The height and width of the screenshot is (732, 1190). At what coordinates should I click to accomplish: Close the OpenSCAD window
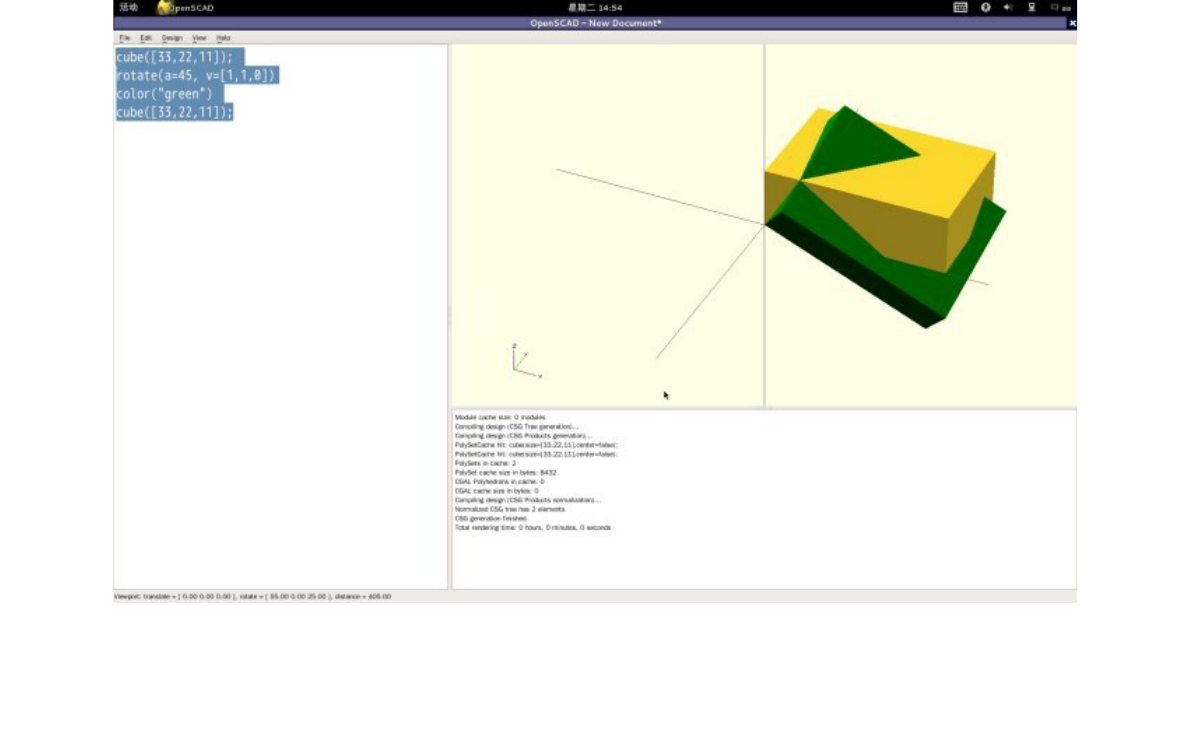click(x=1072, y=24)
